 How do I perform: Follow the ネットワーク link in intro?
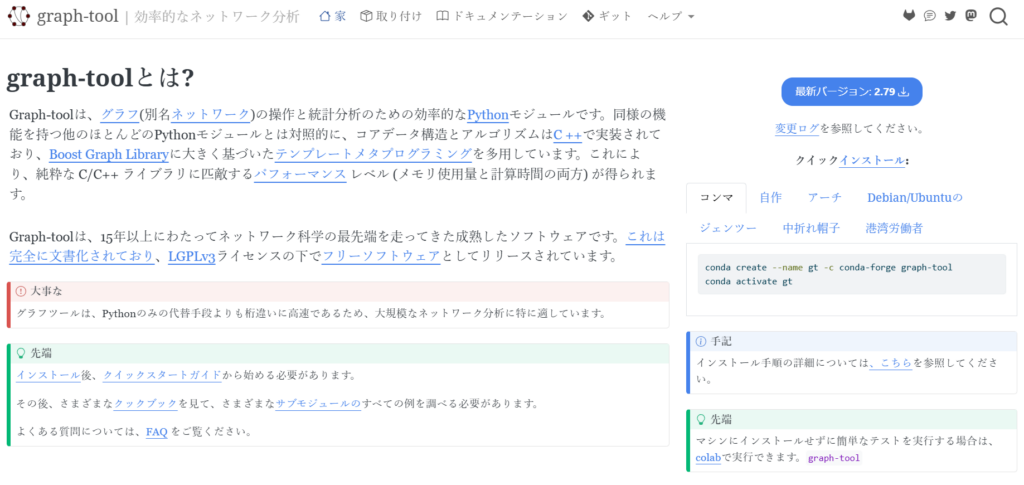pos(210,116)
